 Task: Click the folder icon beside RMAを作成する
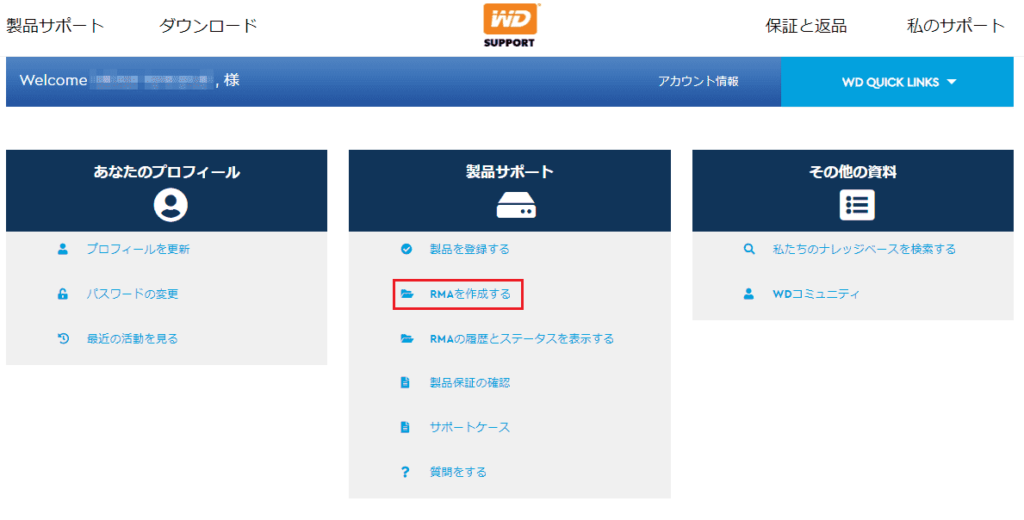click(x=407, y=294)
